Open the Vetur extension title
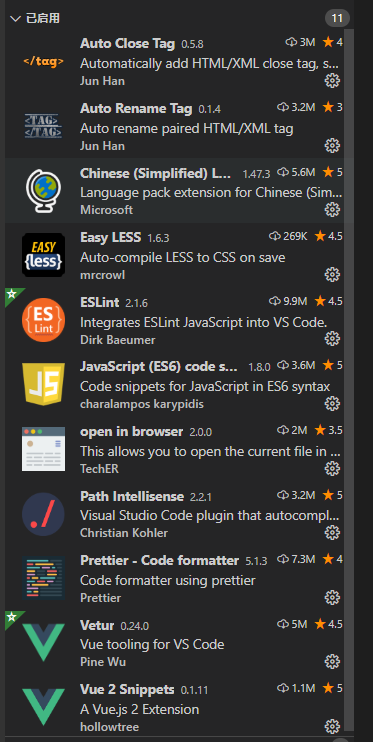 point(97,625)
